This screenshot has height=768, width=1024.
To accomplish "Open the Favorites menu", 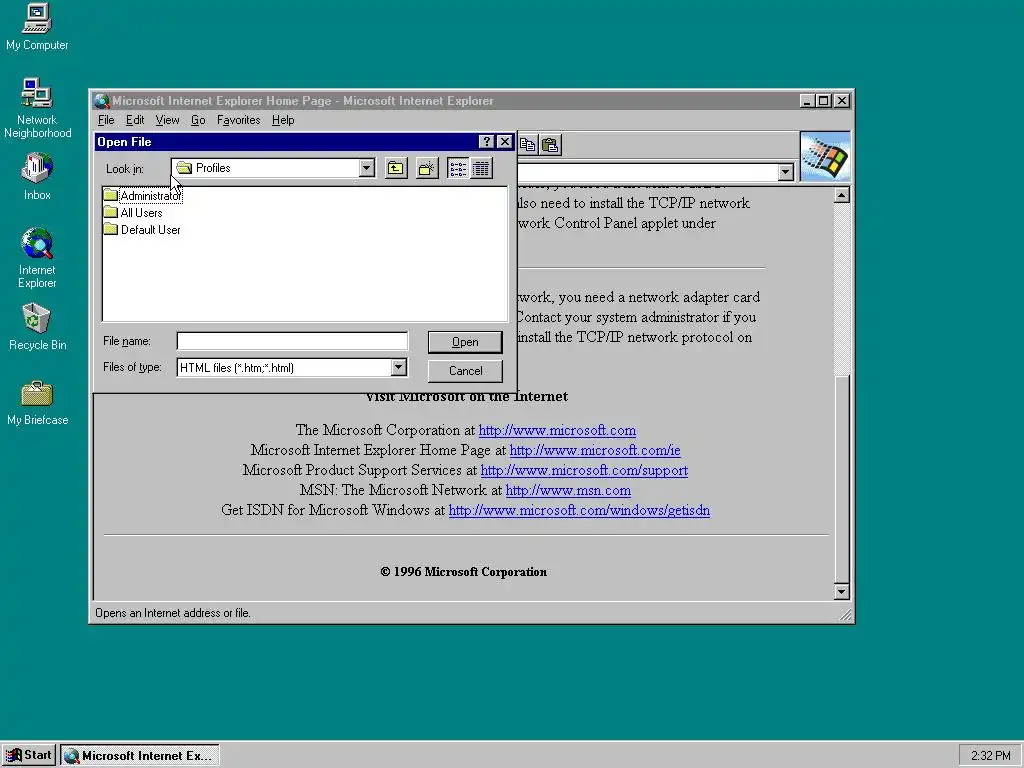I will pos(238,120).
